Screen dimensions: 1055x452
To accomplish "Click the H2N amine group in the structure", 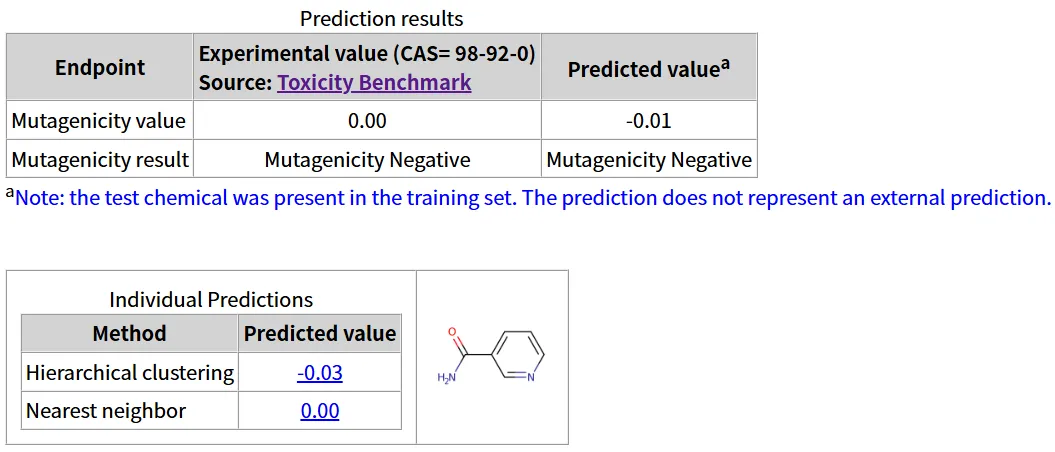I will (x=446, y=377).
